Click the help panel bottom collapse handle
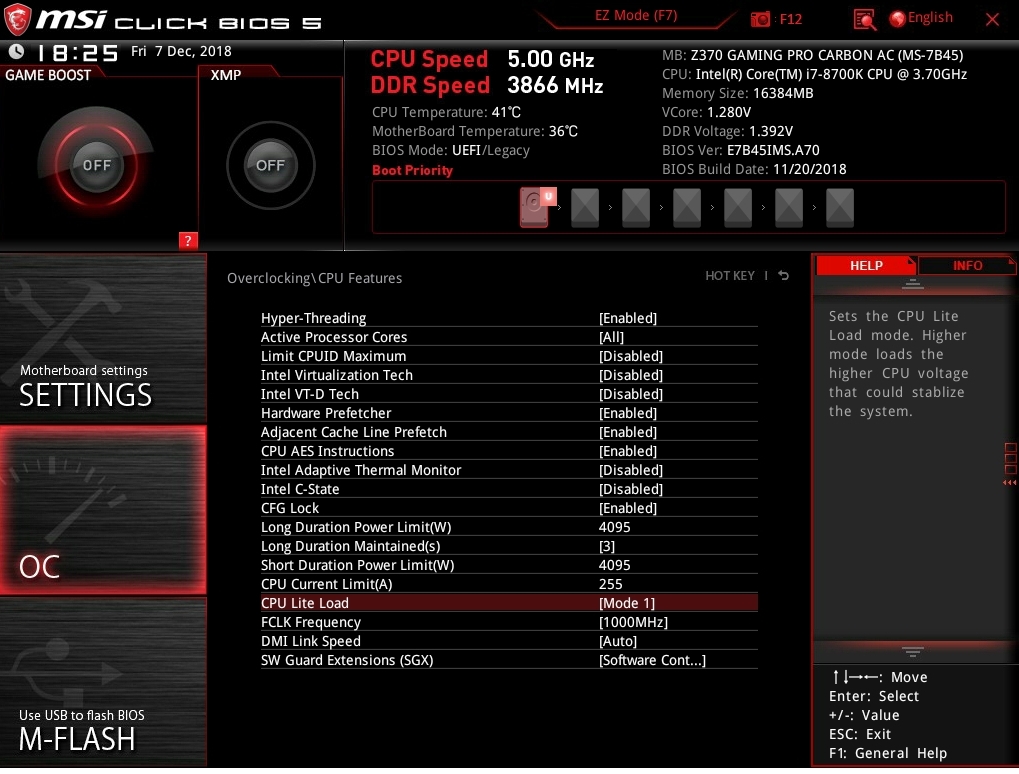 click(912, 651)
